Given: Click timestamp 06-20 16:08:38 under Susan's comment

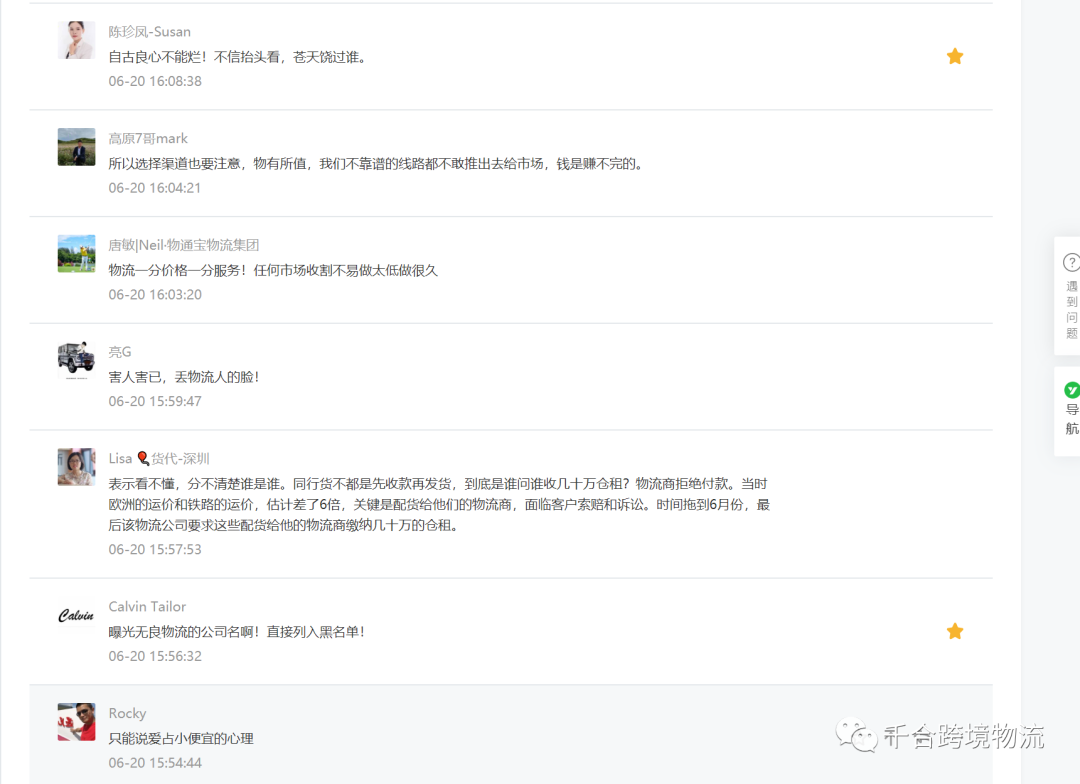Looking at the screenshot, I should coord(155,81).
